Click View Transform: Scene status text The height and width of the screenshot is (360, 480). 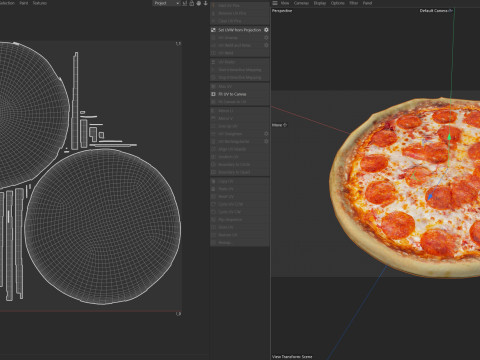tap(292, 357)
